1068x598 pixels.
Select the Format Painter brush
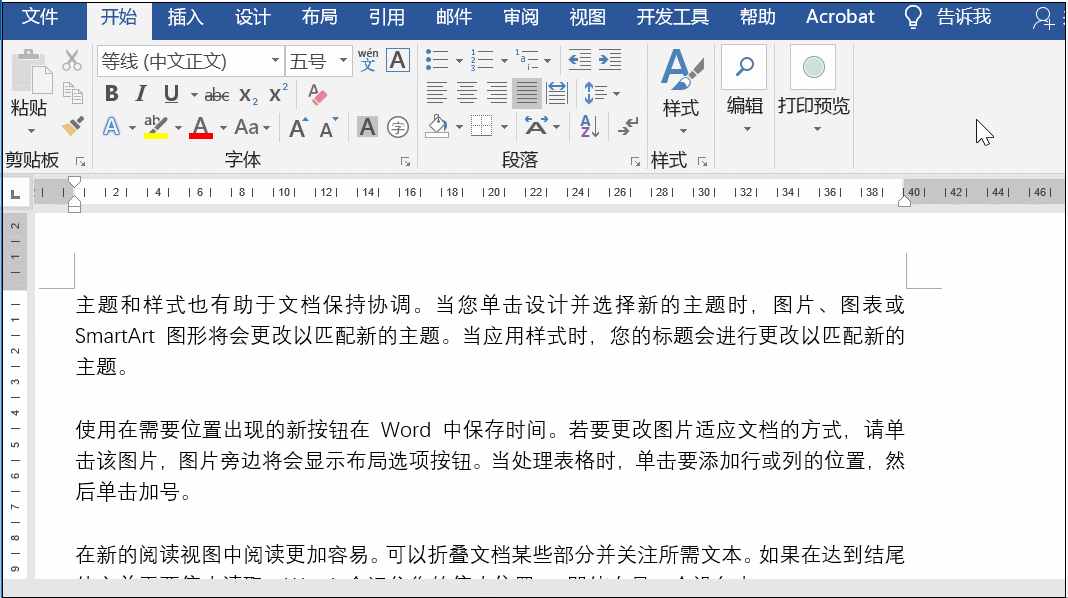click(x=72, y=125)
